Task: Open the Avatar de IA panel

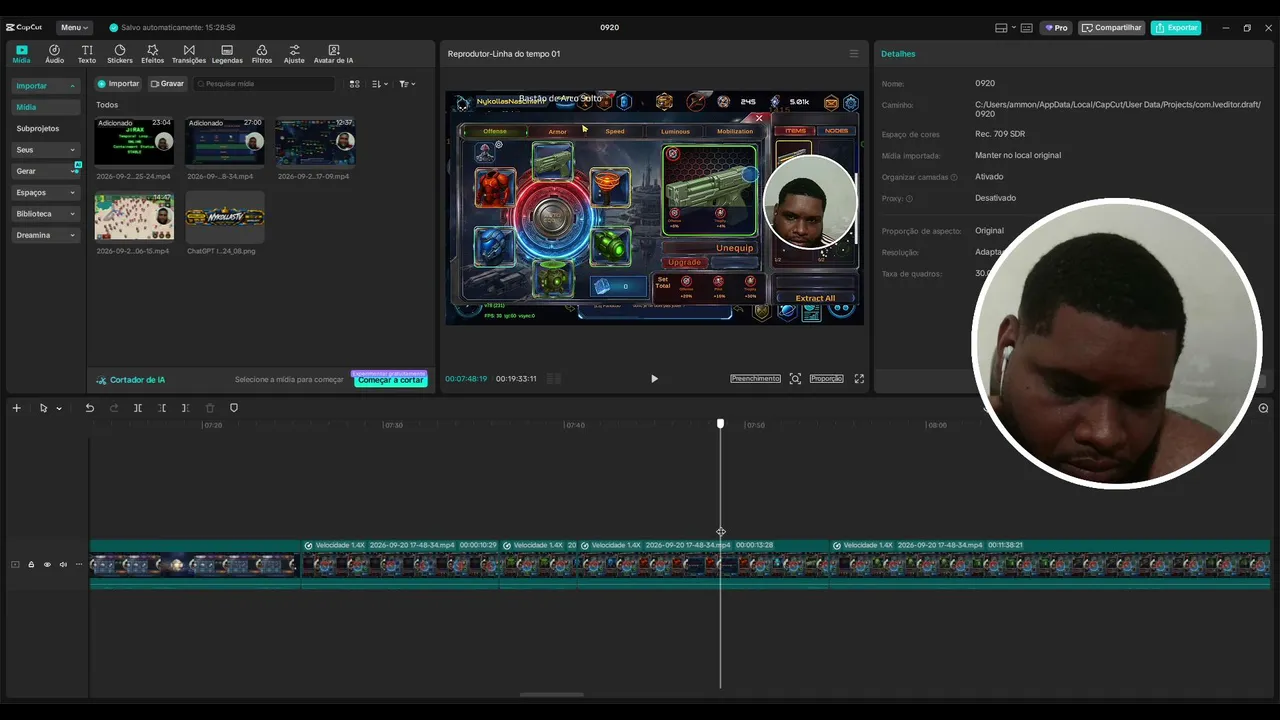Action: point(333,54)
